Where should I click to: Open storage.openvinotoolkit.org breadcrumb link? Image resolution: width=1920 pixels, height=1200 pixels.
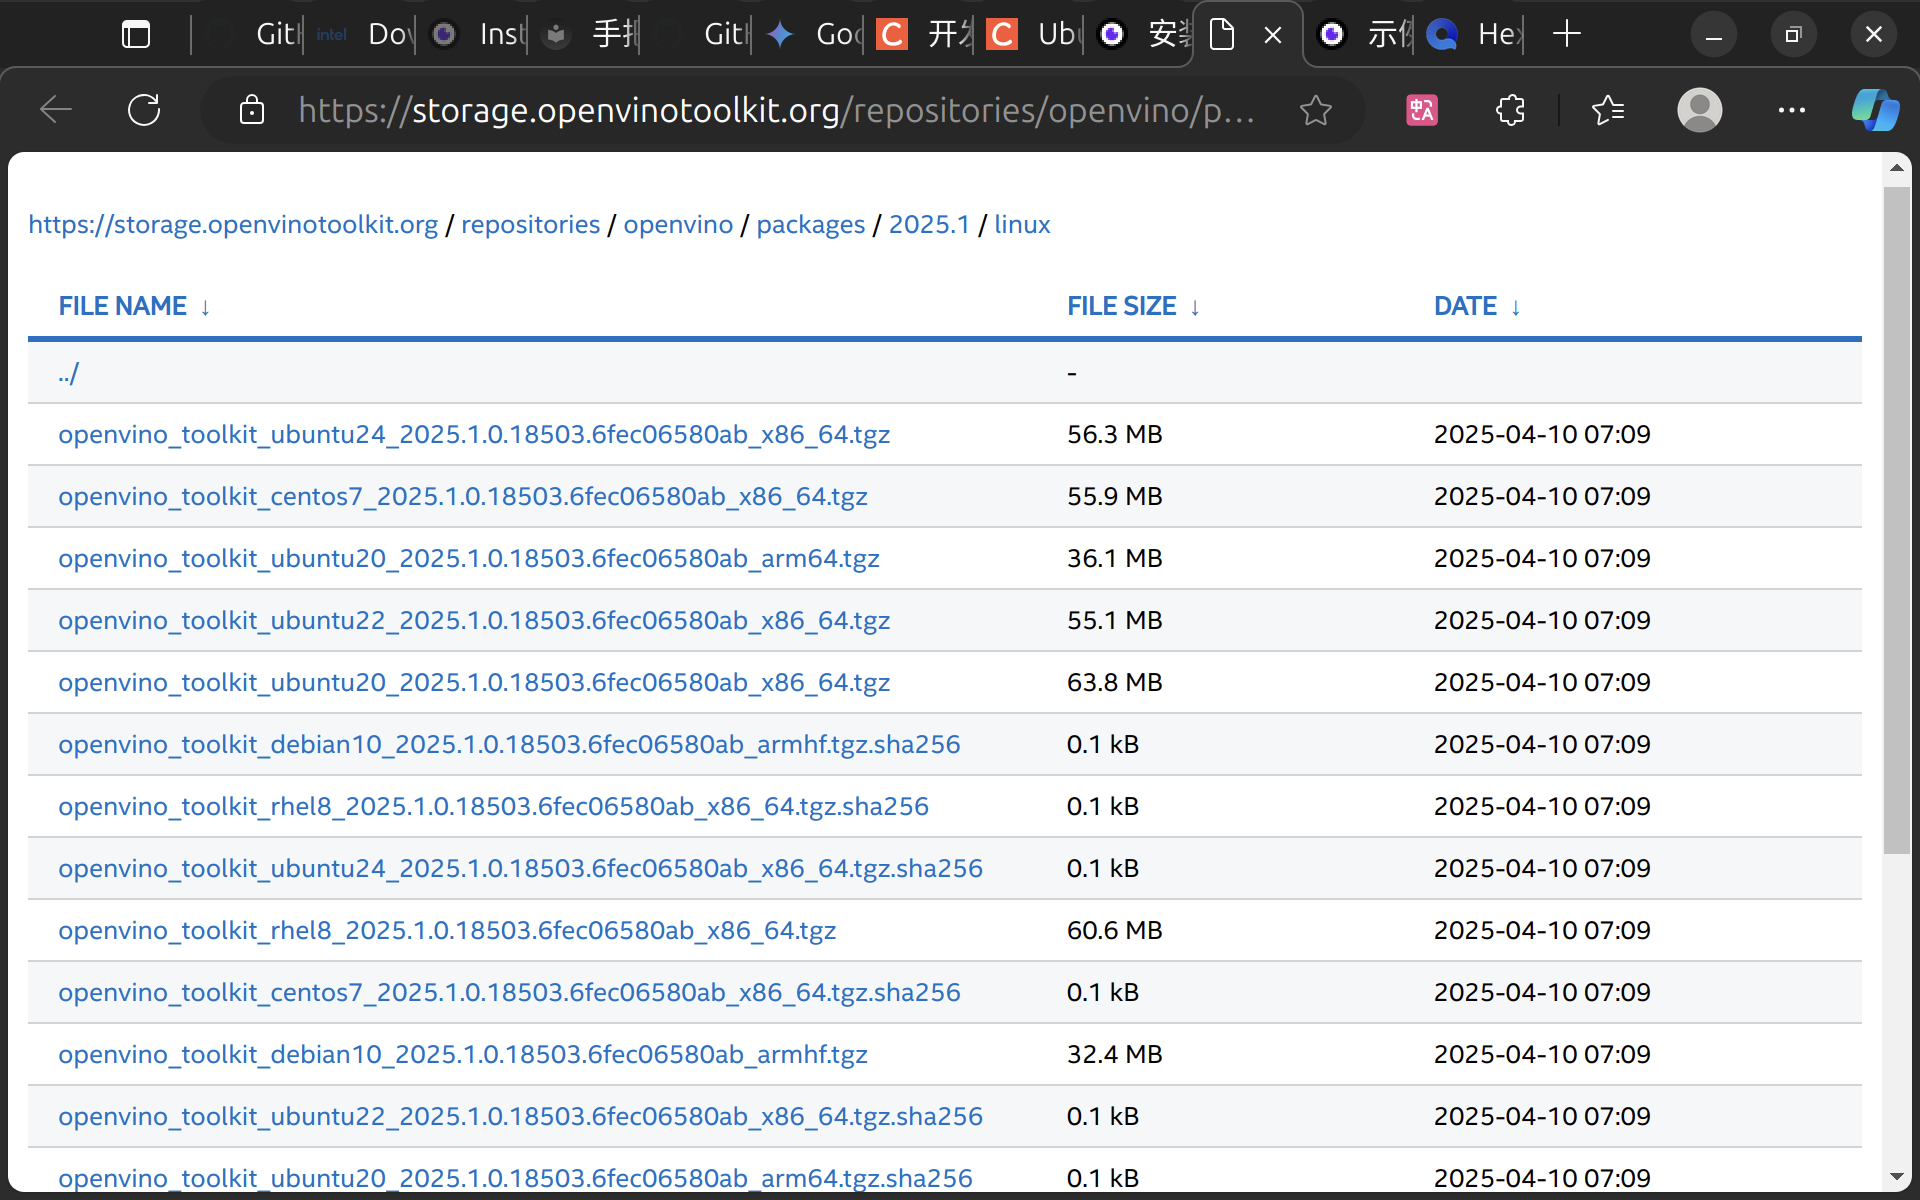[x=233, y=224]
